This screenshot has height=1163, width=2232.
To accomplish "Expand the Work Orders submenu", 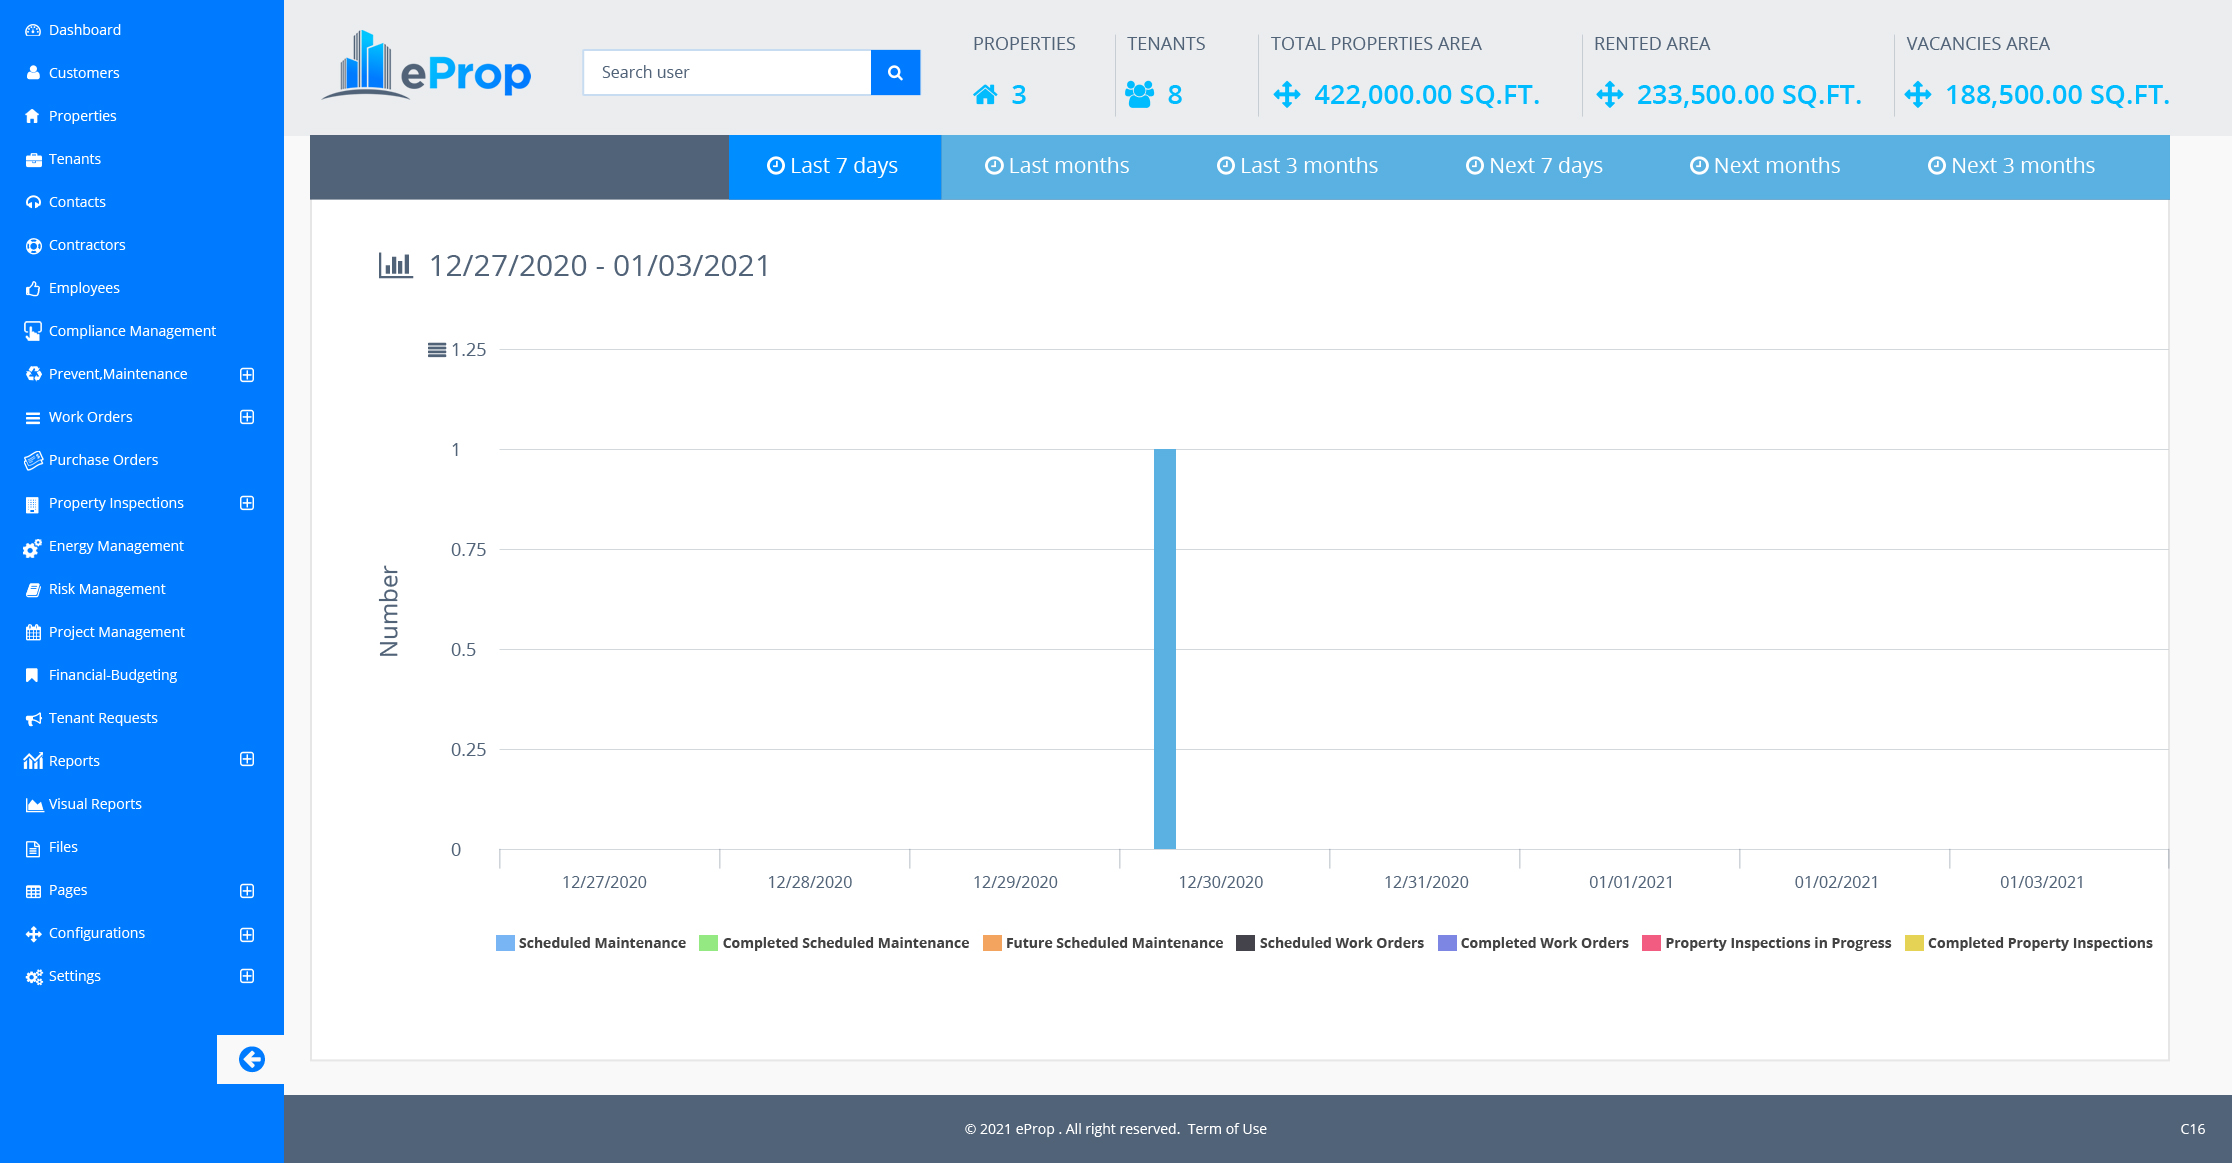I will click(x=247, y=417).
